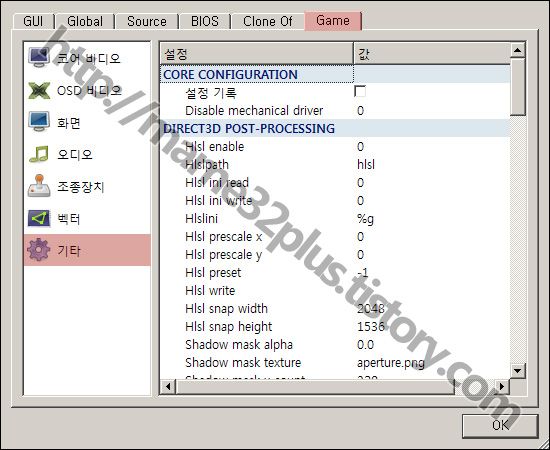Image resolution: width=550 pixels, height=450 pixels.
Task: Click the 코어 비디오 label
Action: point(89,58)
